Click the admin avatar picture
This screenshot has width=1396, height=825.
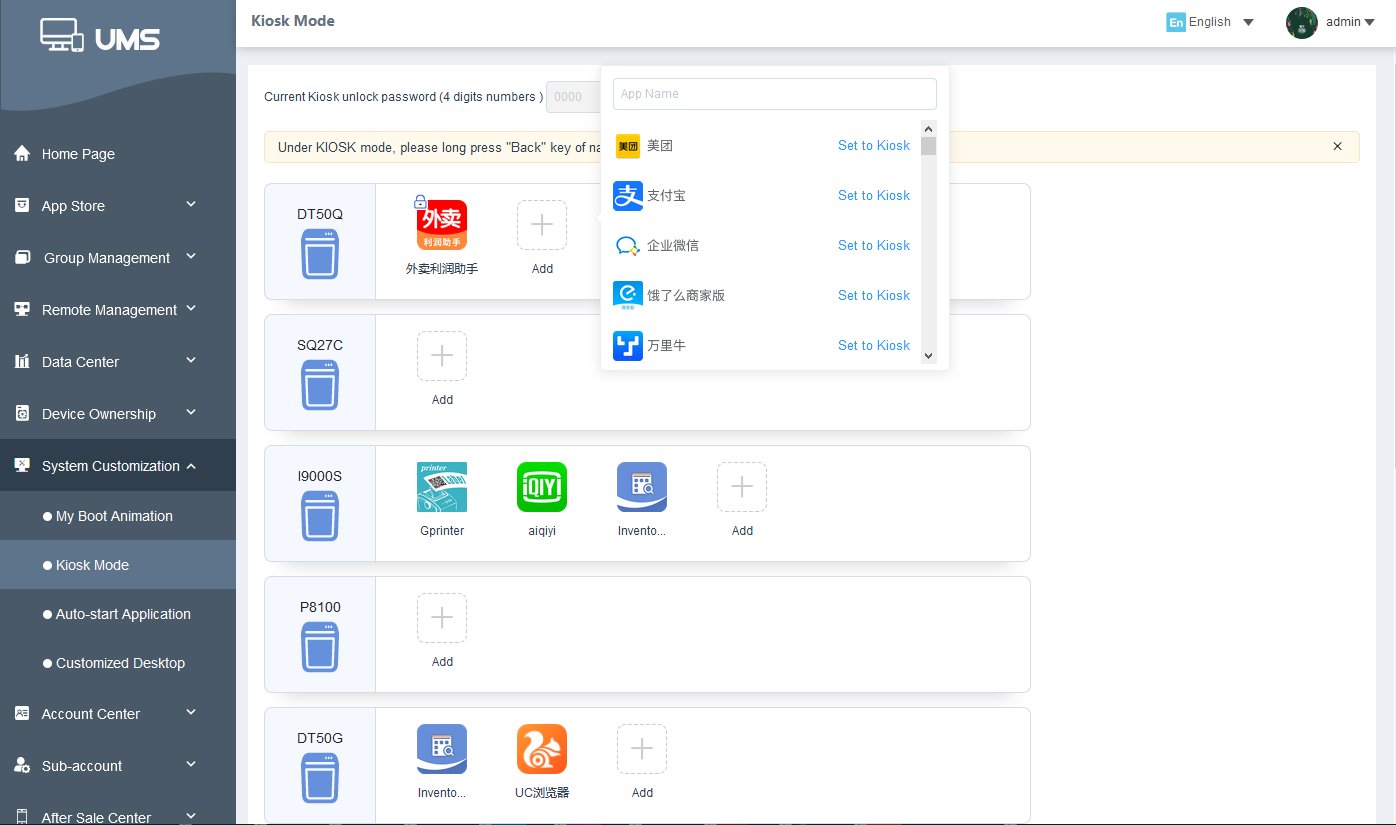[x=1302, y=22]
